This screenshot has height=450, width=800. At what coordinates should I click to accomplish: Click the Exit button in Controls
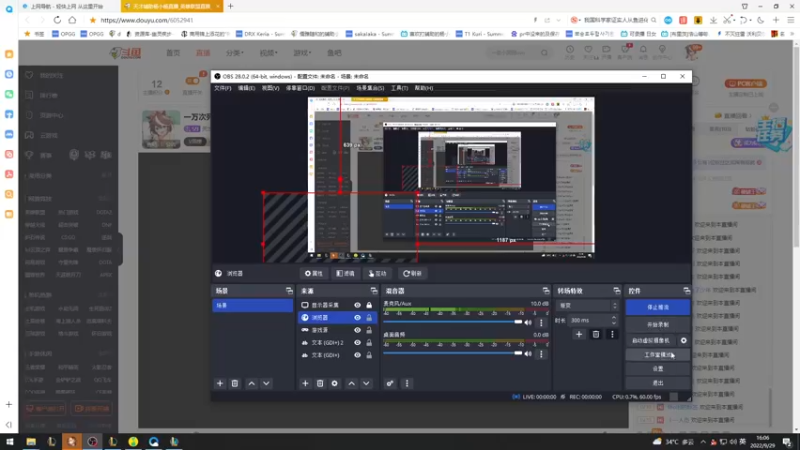[658, 383]
